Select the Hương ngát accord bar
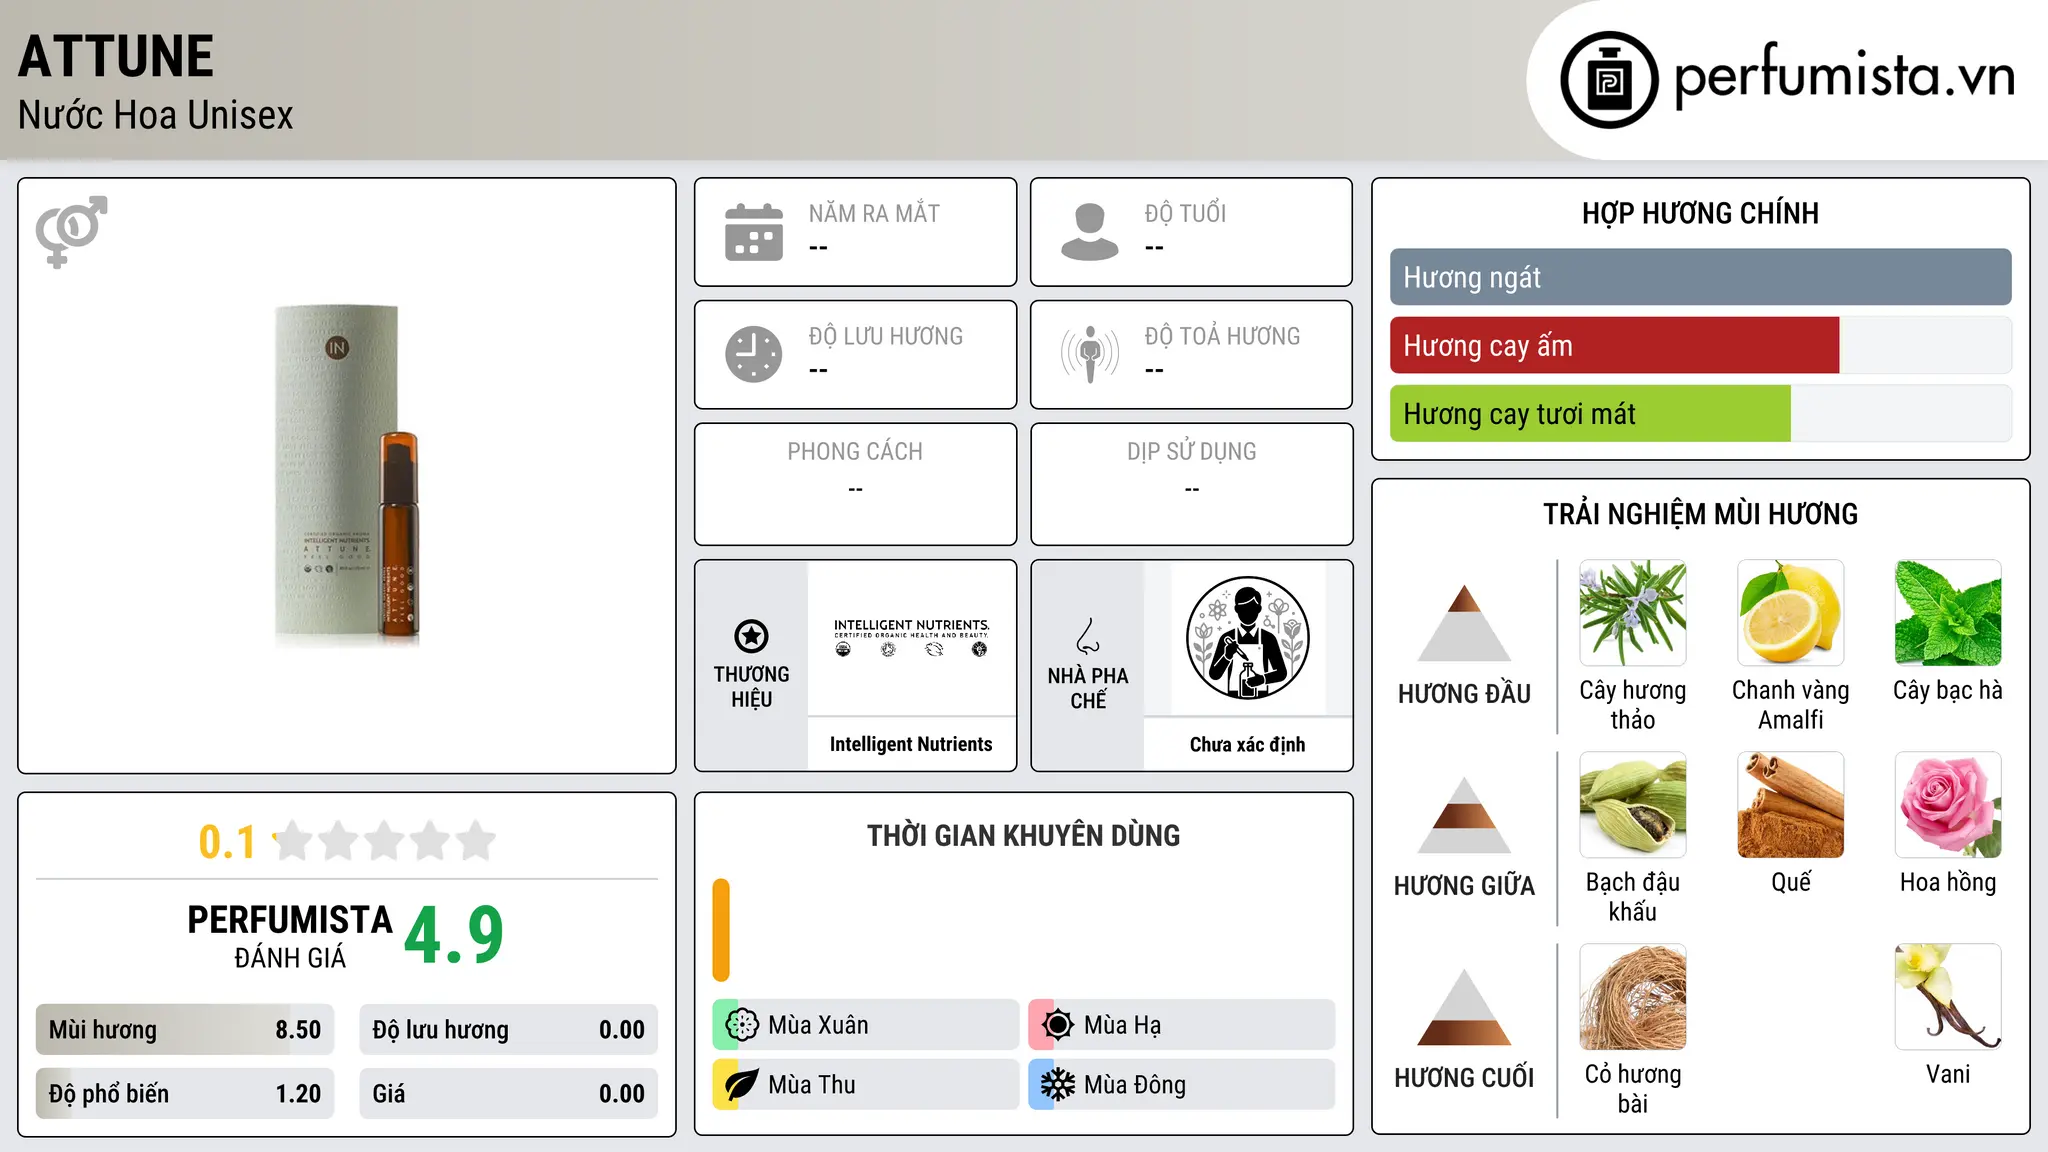2048x1152 pixels. click(1700, 277)
